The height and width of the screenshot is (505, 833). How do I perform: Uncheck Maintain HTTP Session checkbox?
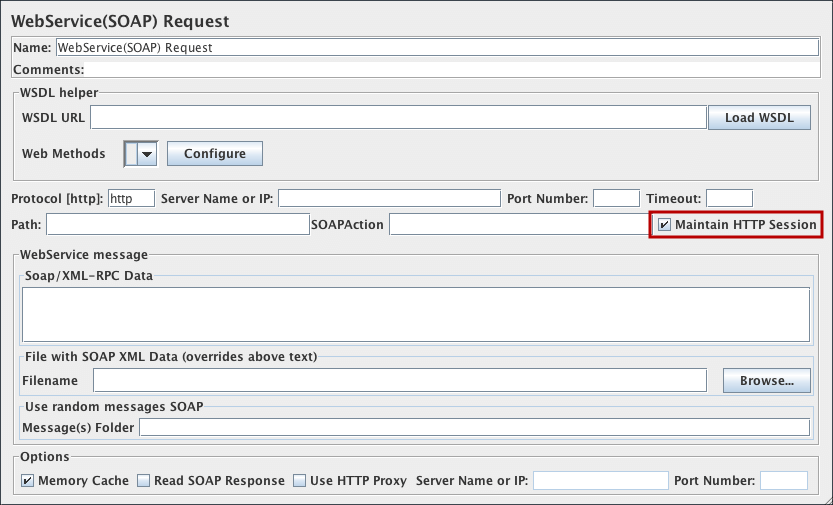pyautogui.click(x=665, y=225)
